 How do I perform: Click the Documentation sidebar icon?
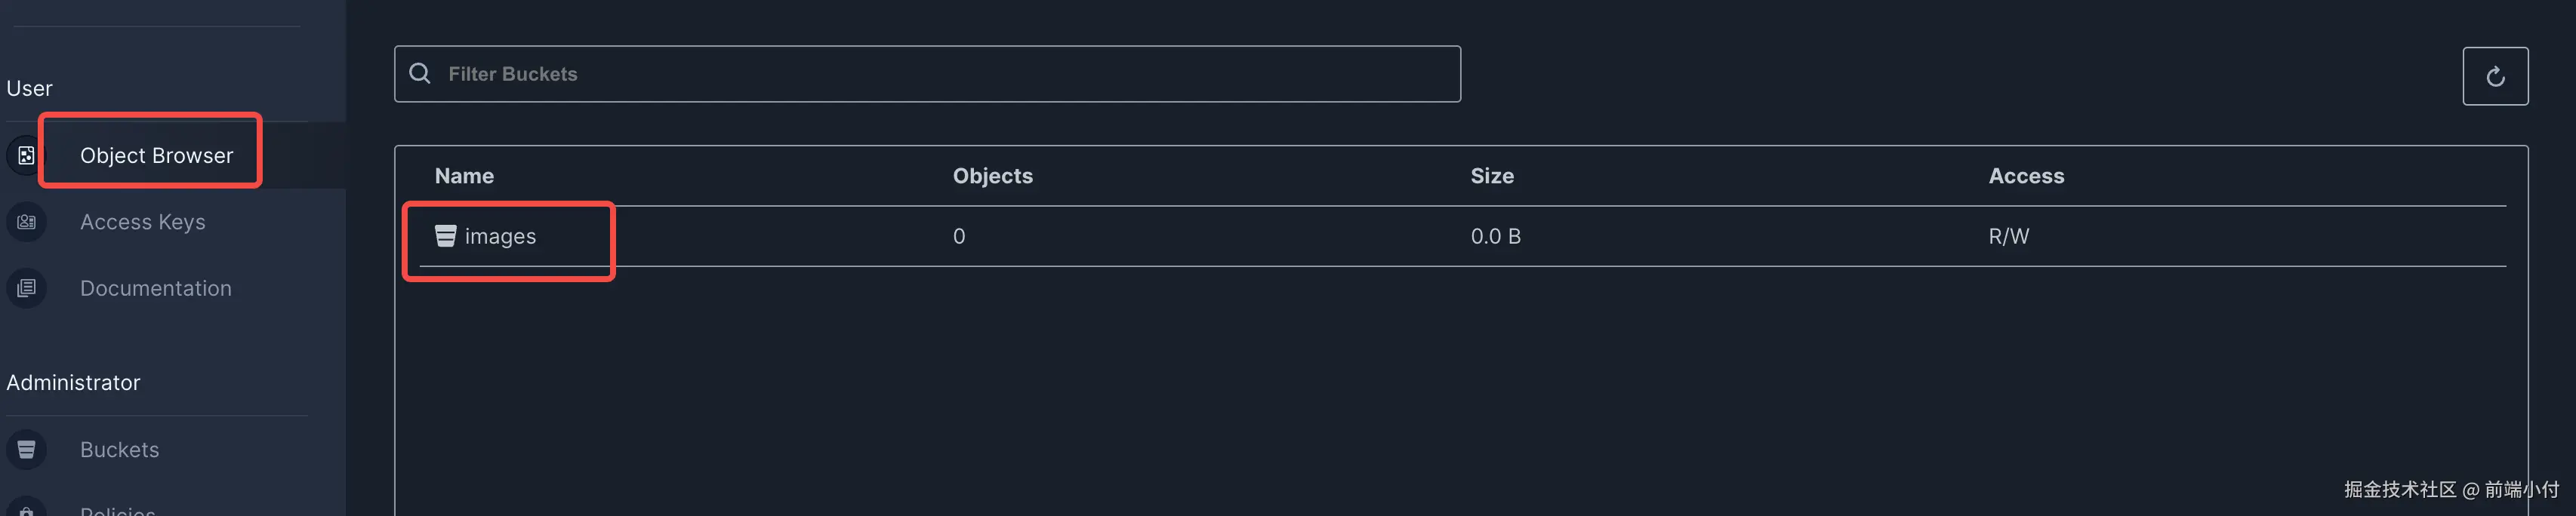click(x=26, y=288)
